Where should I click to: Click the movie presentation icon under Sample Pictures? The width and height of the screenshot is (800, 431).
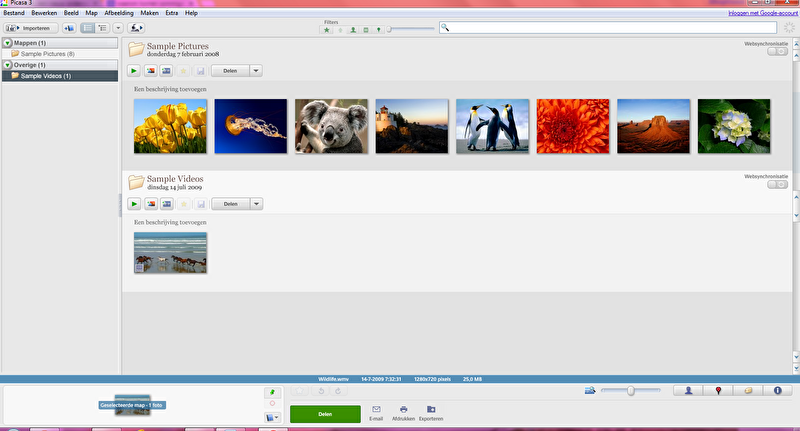pos(166,71)
